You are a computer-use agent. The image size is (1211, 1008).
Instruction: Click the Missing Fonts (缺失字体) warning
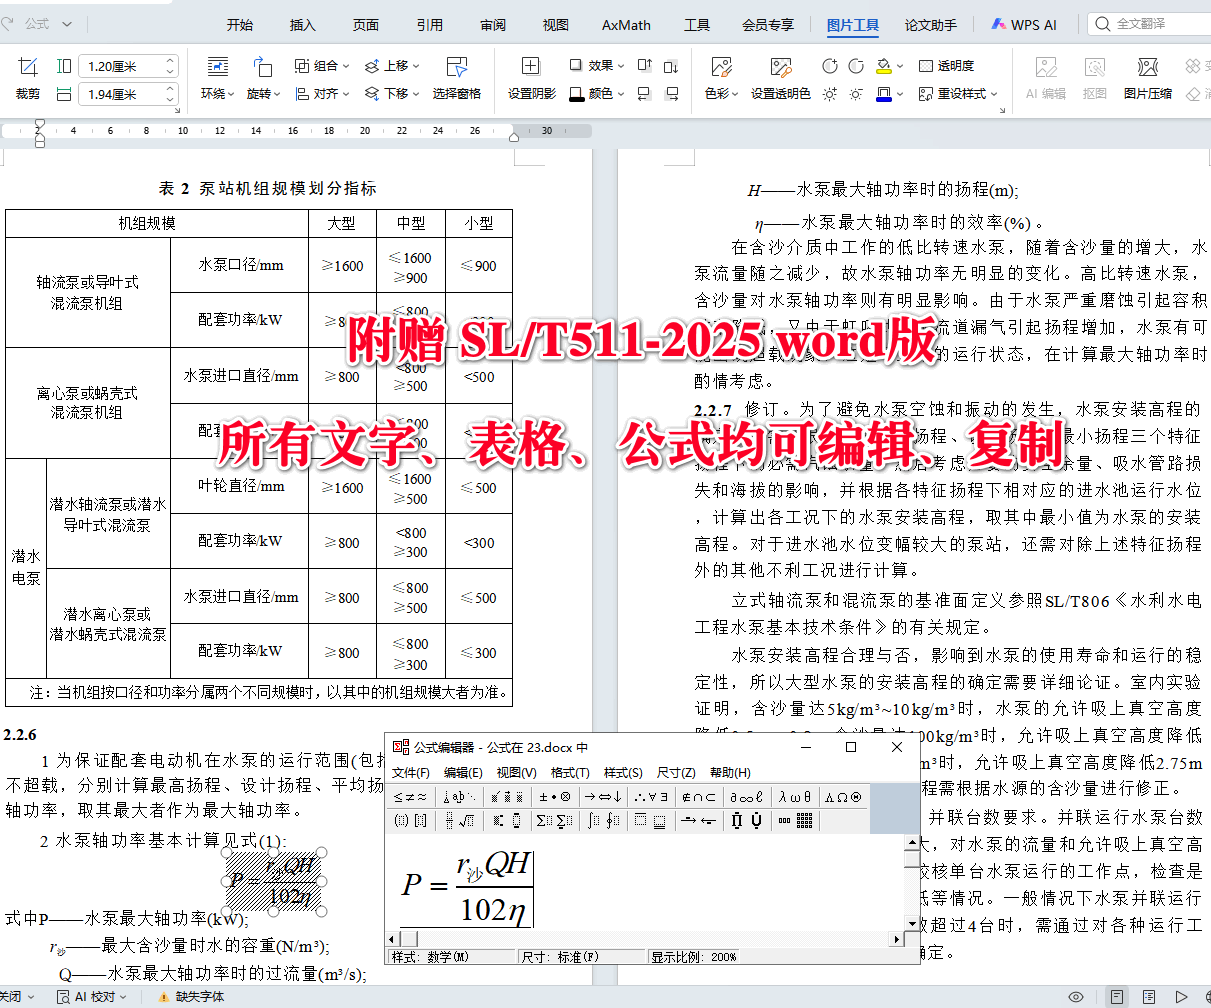[190, 997]
